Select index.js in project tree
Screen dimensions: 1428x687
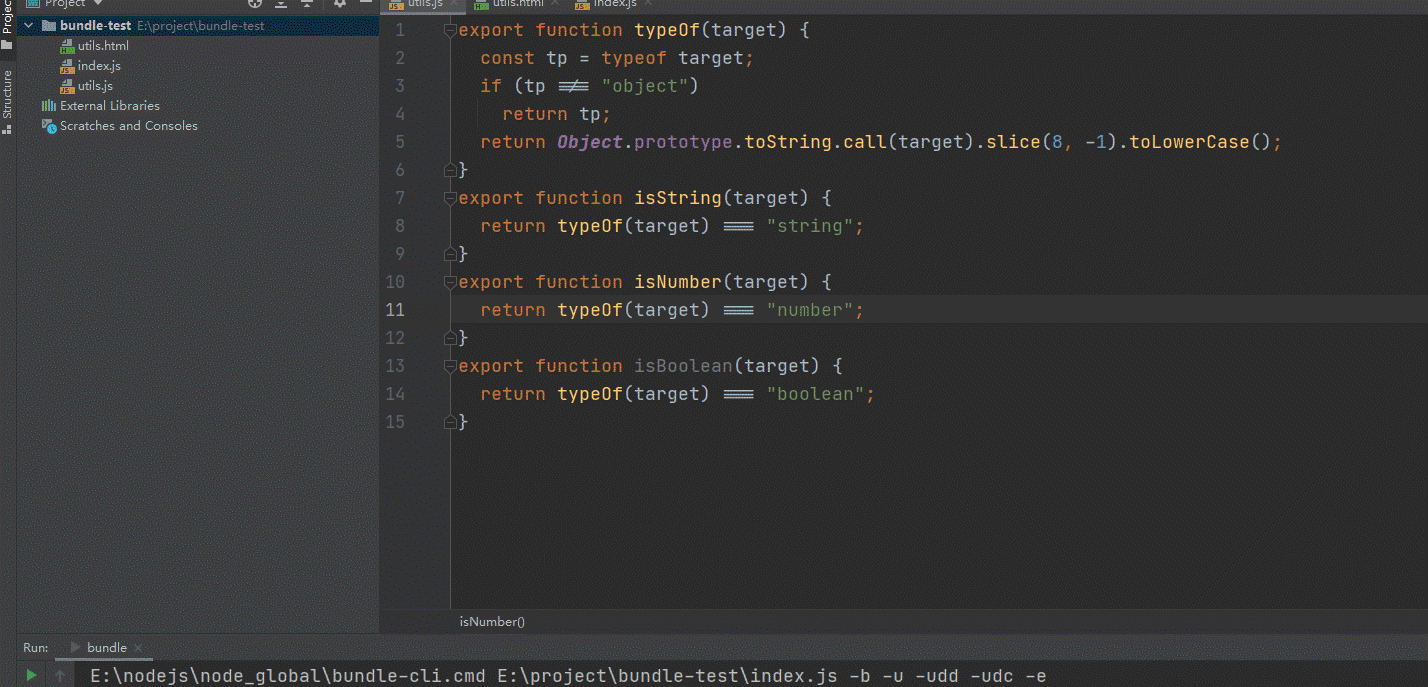(99, 66)
